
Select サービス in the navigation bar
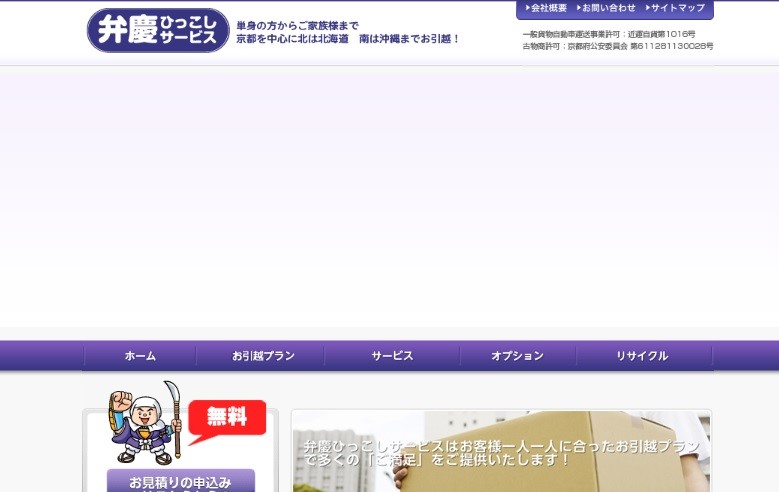coord(392,356)
